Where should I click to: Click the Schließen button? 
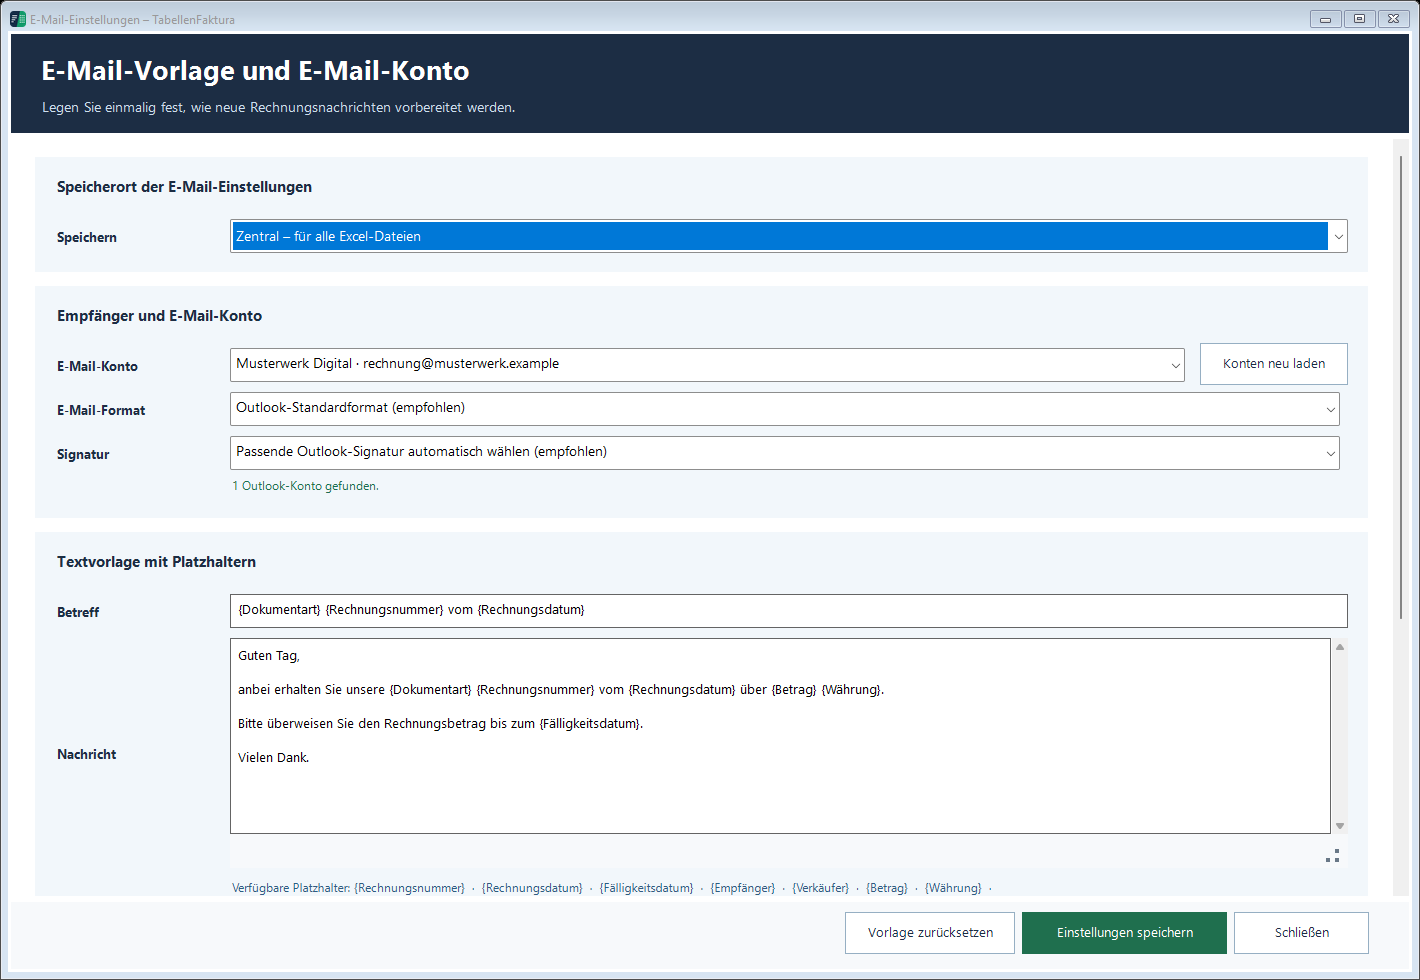[x=1301, y=933]
